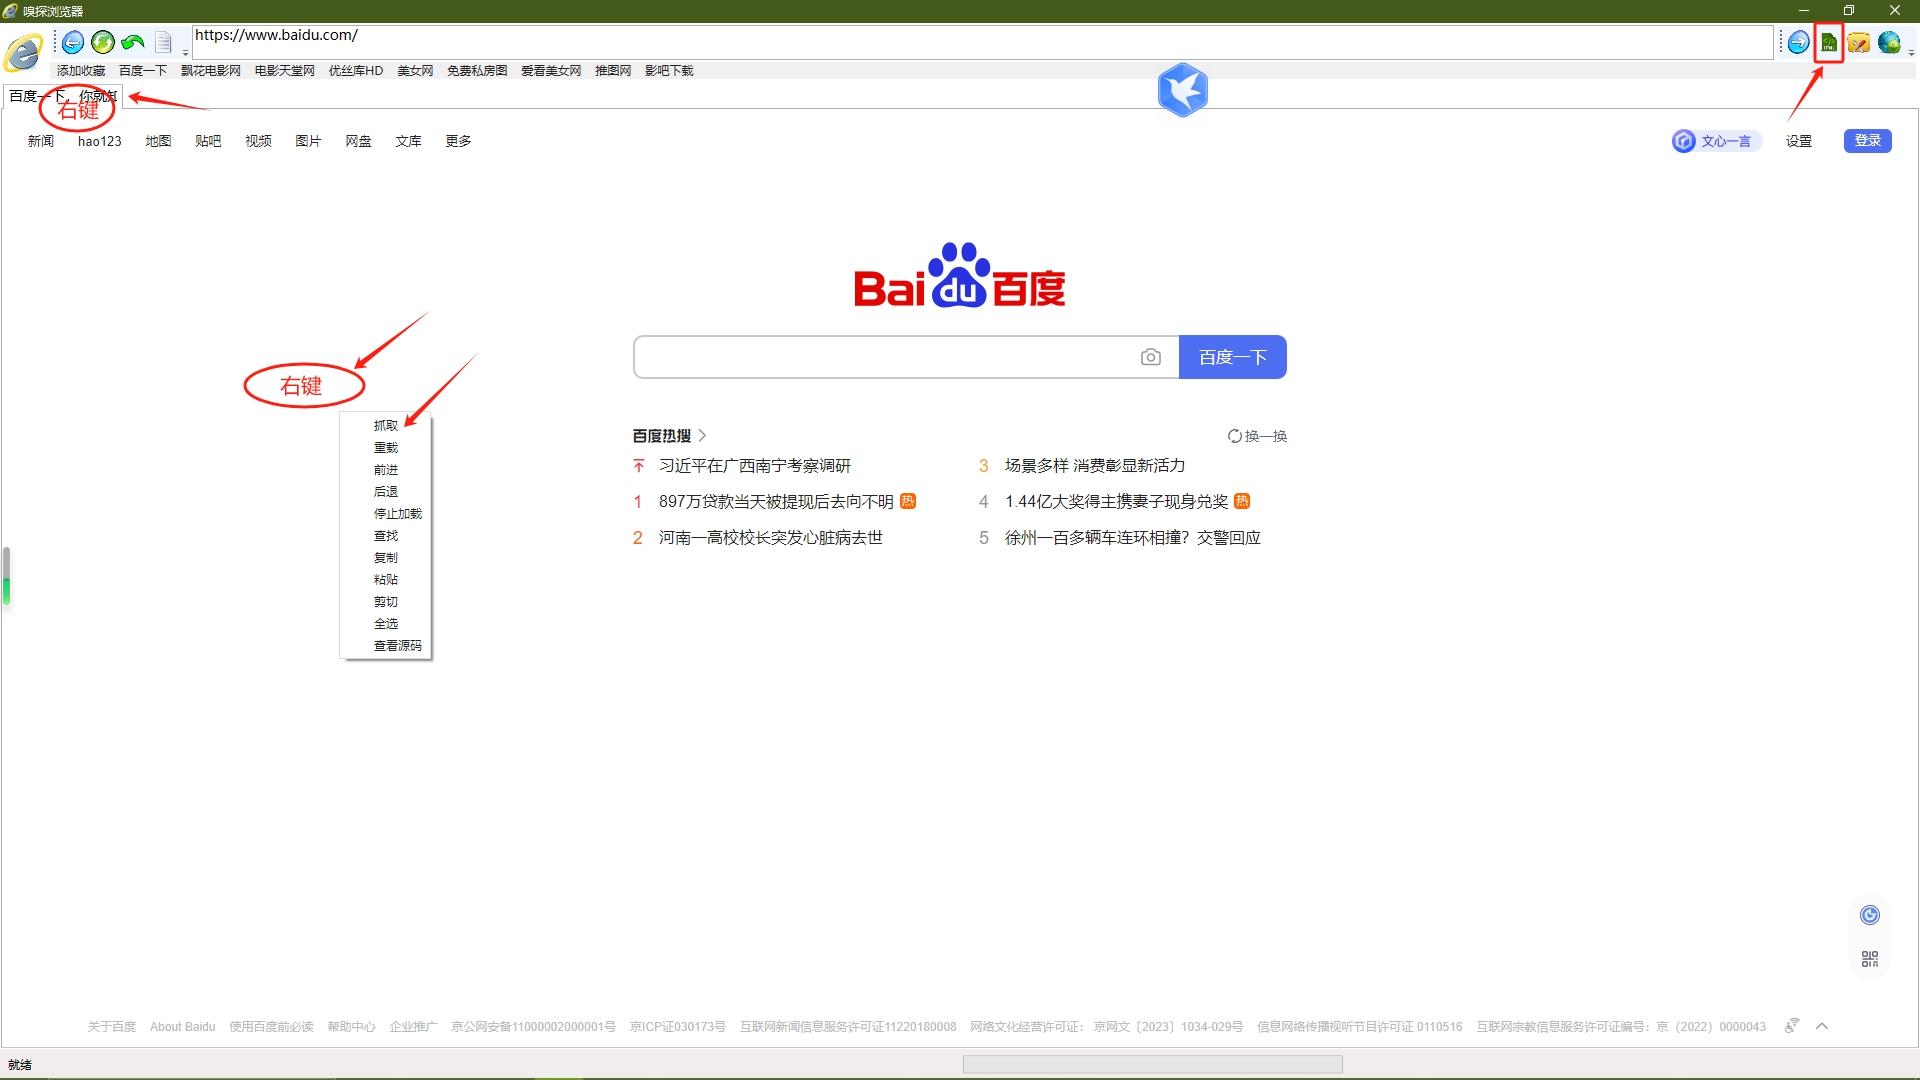1920x1080 pixels.
Task: Click the 换一换 refresh icon
Action: (1235, 436)
